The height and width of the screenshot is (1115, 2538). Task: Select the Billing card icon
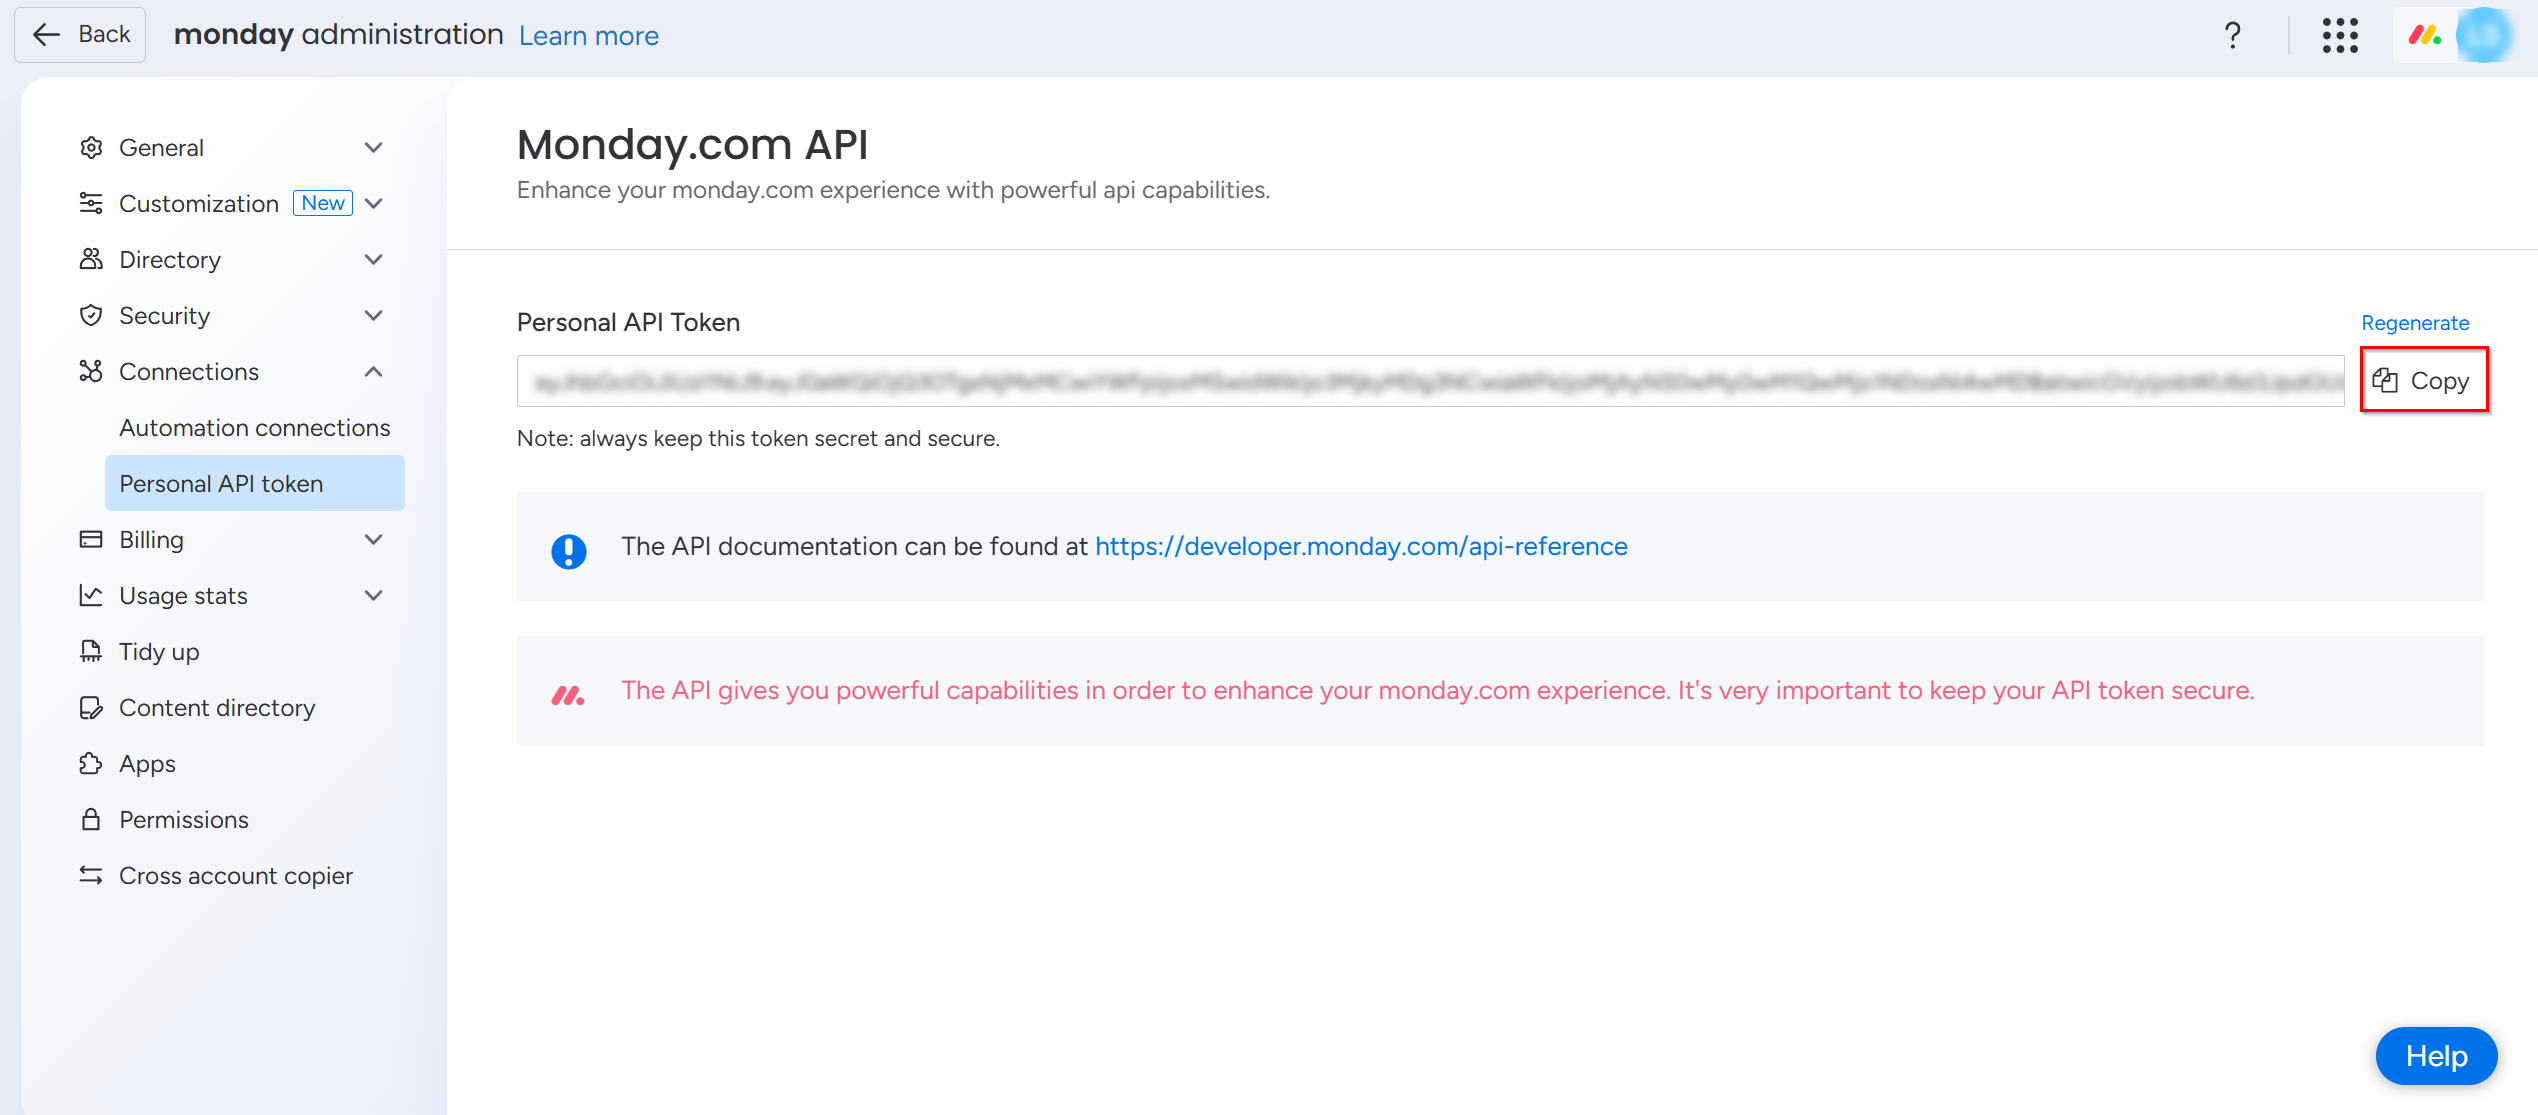pos(91,539)
